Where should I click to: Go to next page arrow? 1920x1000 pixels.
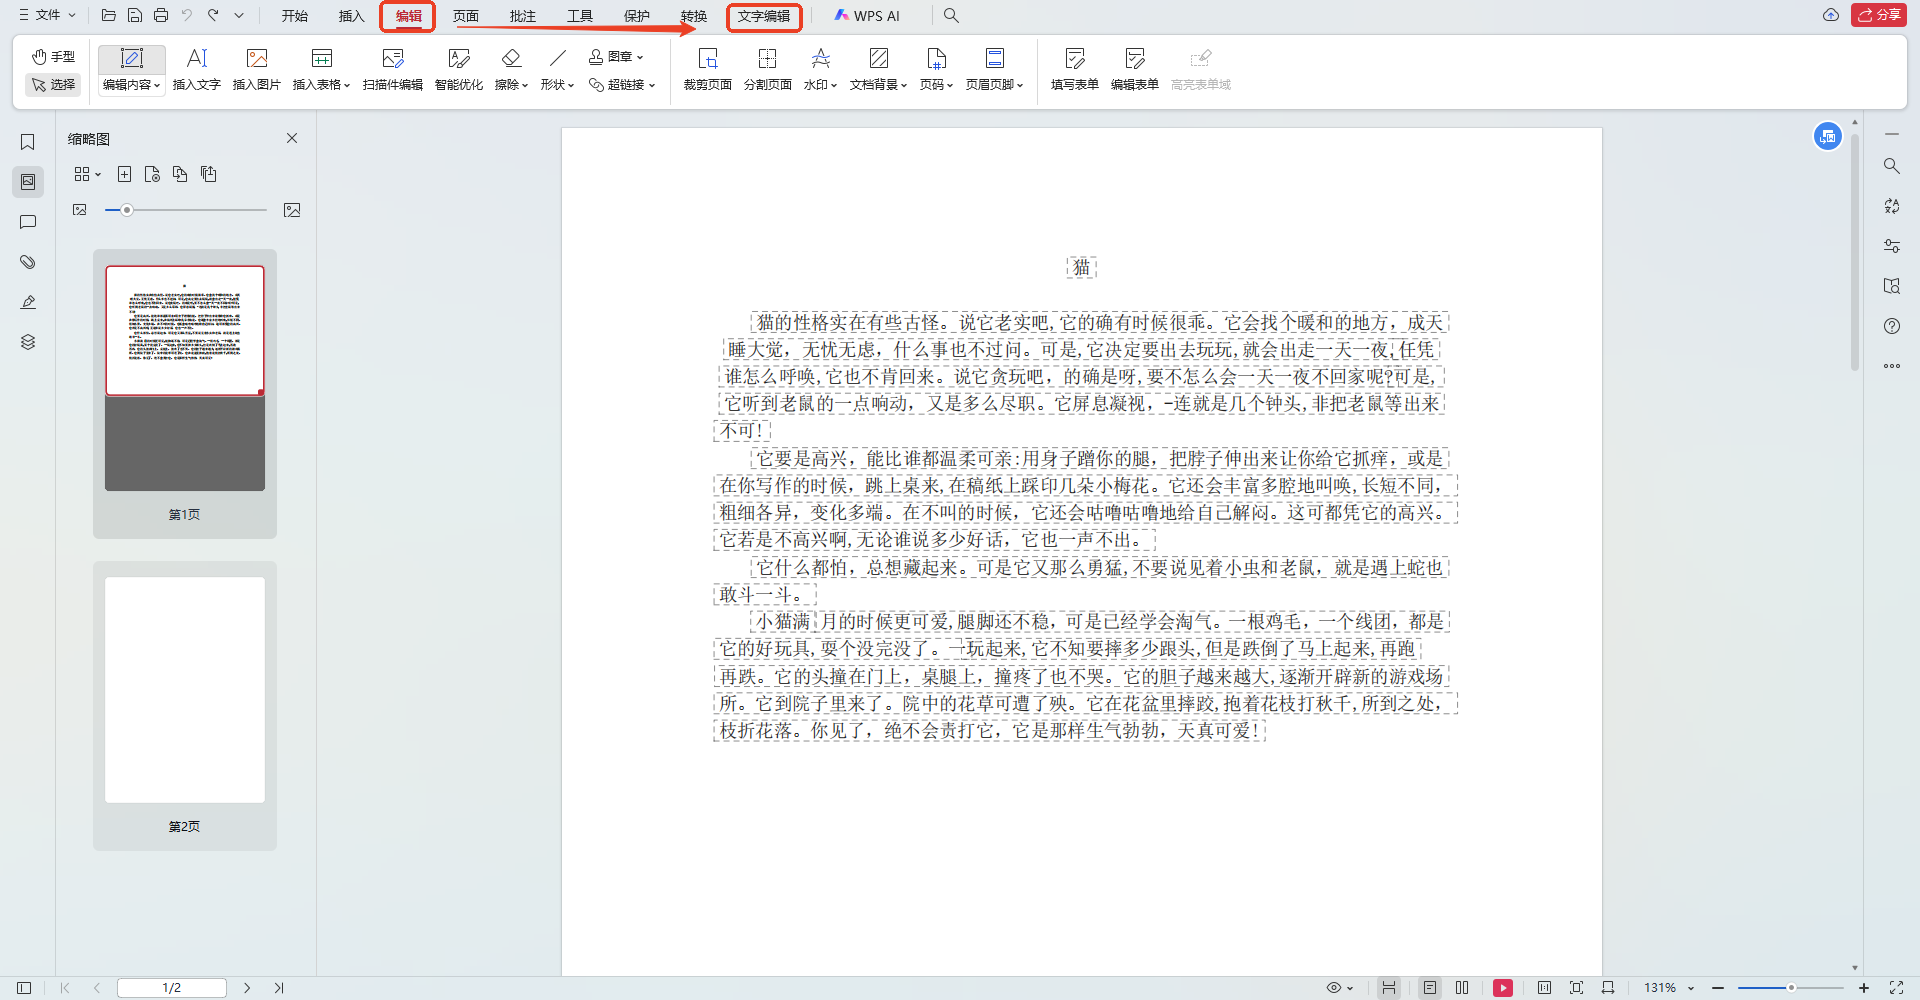(247, 988)
